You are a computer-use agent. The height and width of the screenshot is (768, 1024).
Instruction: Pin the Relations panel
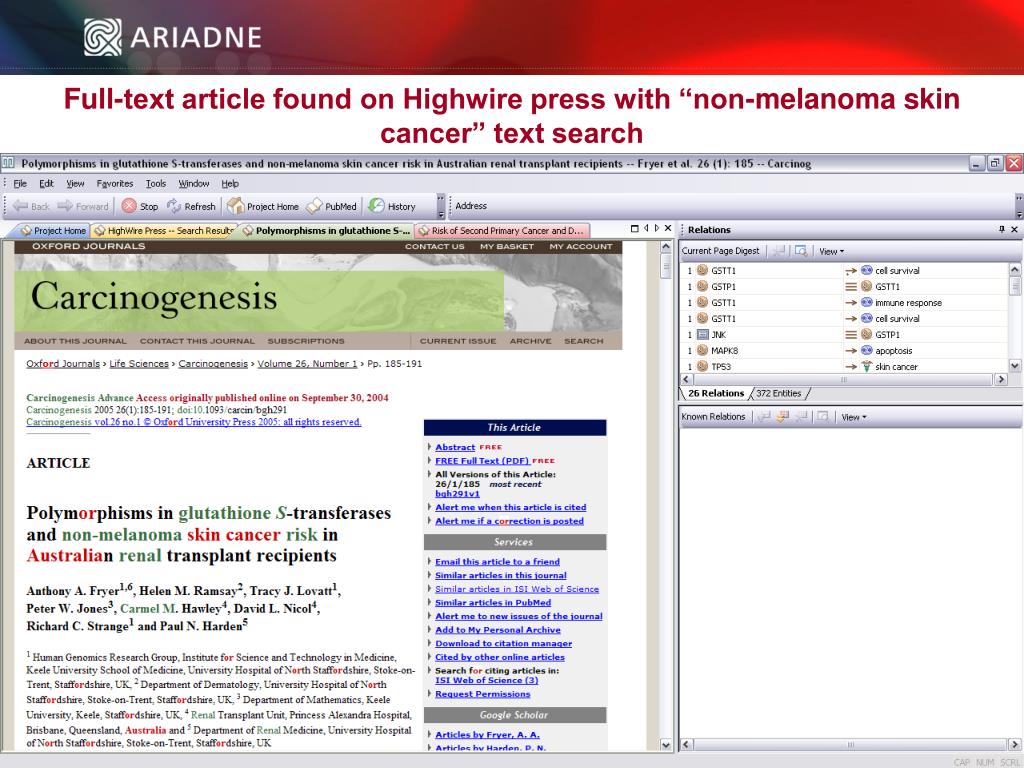[1002, 229]
